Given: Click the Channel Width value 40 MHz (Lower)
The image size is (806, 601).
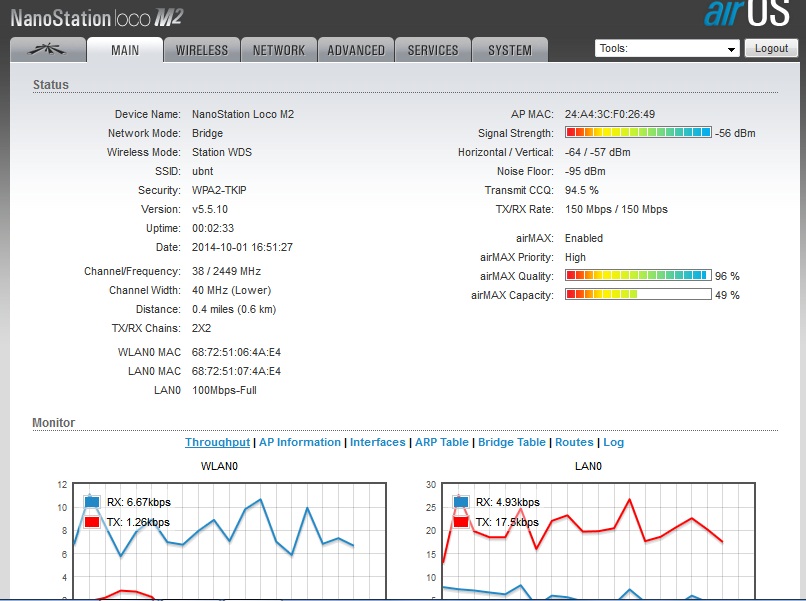Looking at the screenshot, I should (x=232, y=290).
